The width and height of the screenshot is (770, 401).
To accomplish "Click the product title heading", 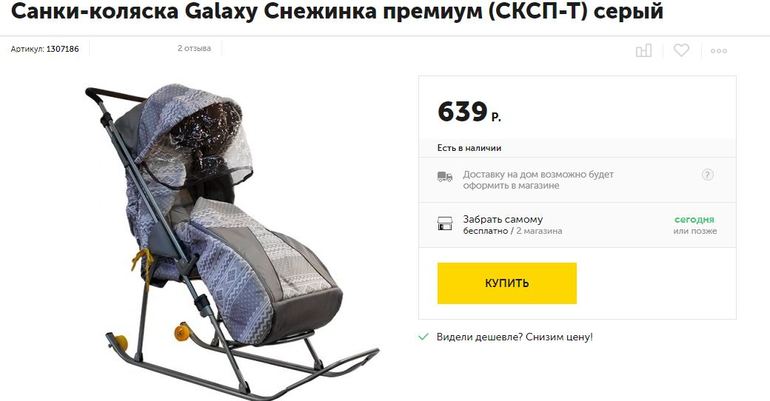I will (337, 11).
